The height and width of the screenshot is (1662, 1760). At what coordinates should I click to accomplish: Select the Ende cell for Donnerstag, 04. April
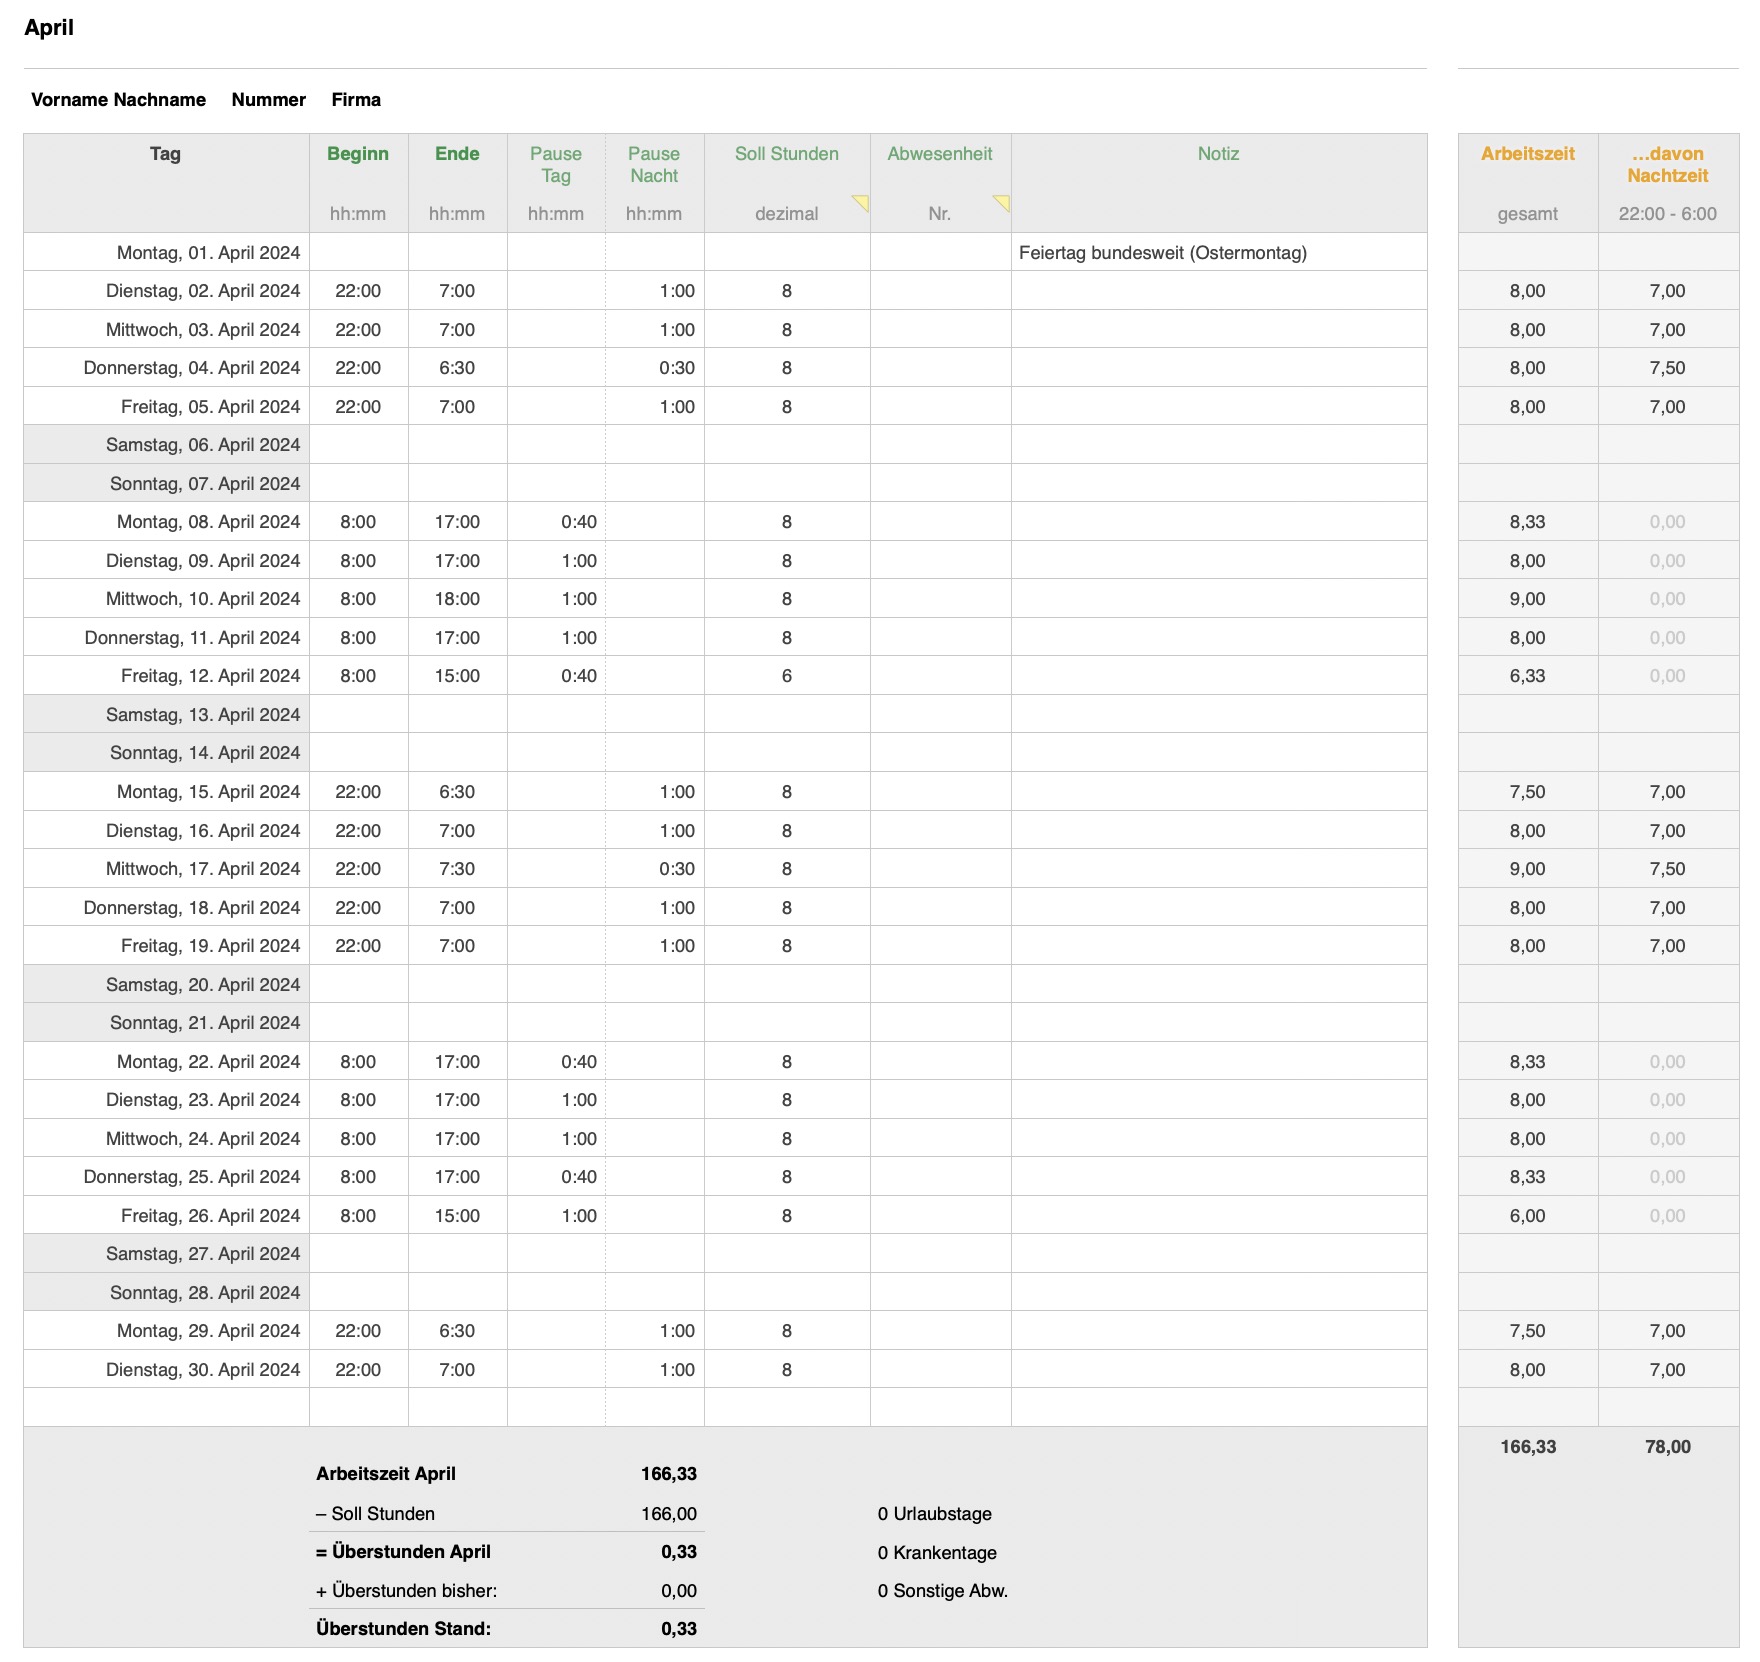(x=457, y=368)
